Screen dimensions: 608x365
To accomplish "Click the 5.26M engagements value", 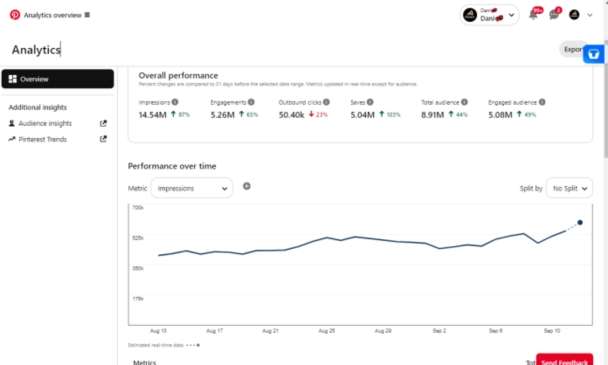I will point(223,115).
